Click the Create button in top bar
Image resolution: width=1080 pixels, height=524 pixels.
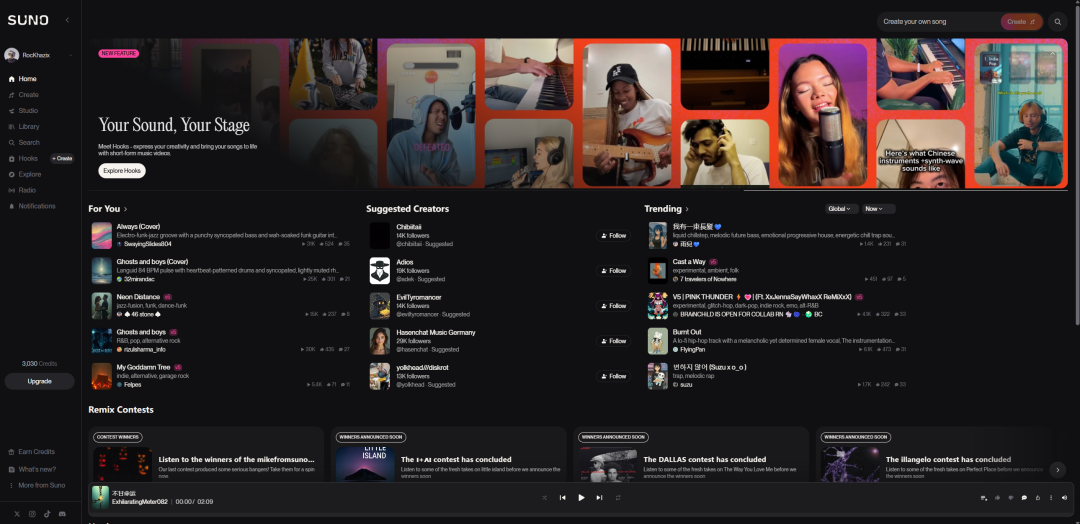[1021, 22]
